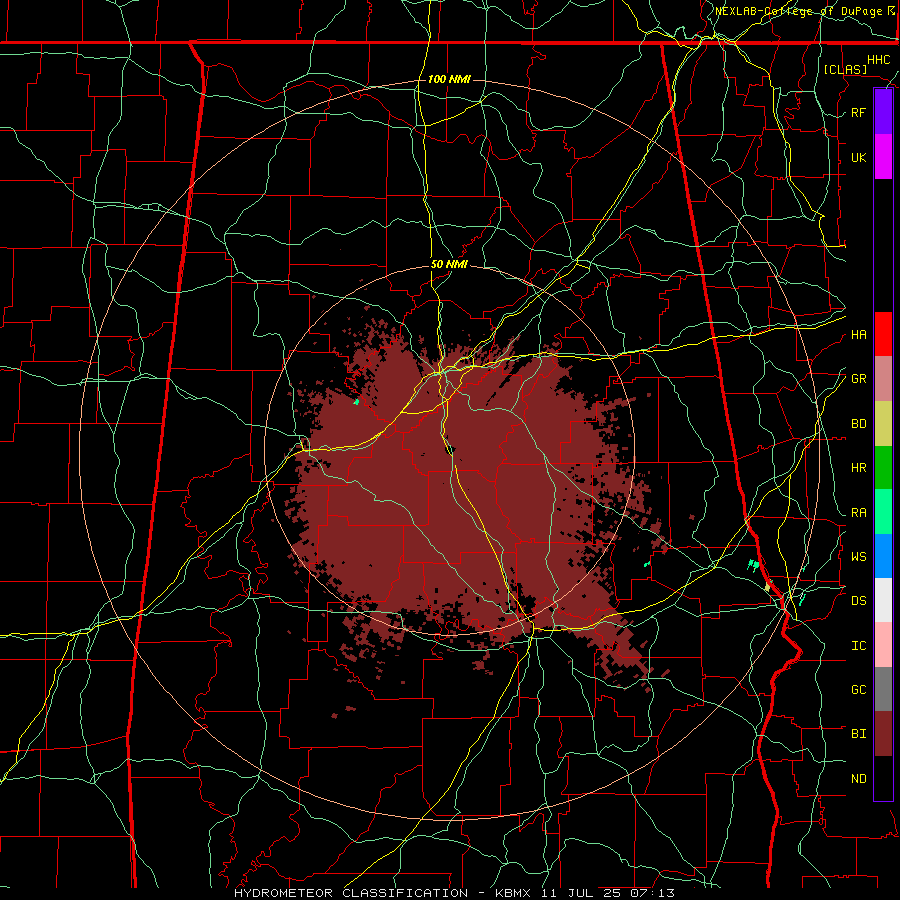This screenshot has height=900, width=900.
Task: Select the red HA legend swatch
Action: tap(883, 334)
